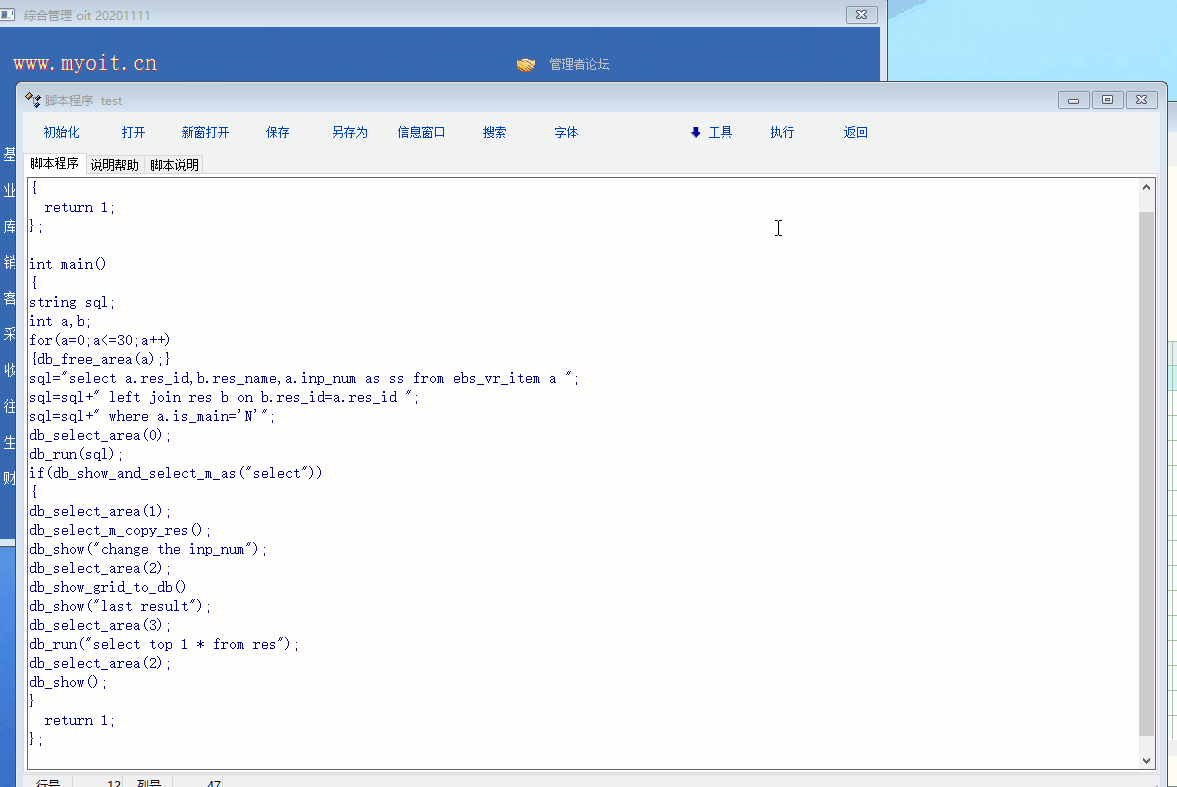Viewport: 1177px width, 787px height.
Task: Expand the 工具 tools dropdown arrow
Action: (x=696, y=132)
